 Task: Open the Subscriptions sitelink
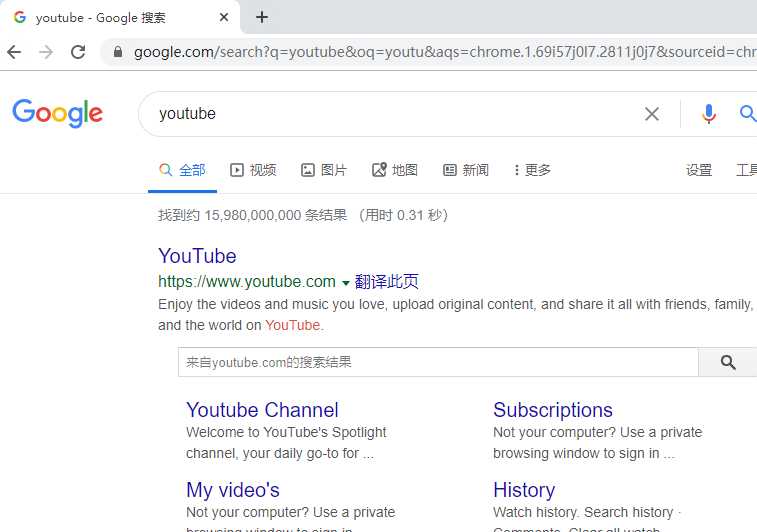[553, 410]
